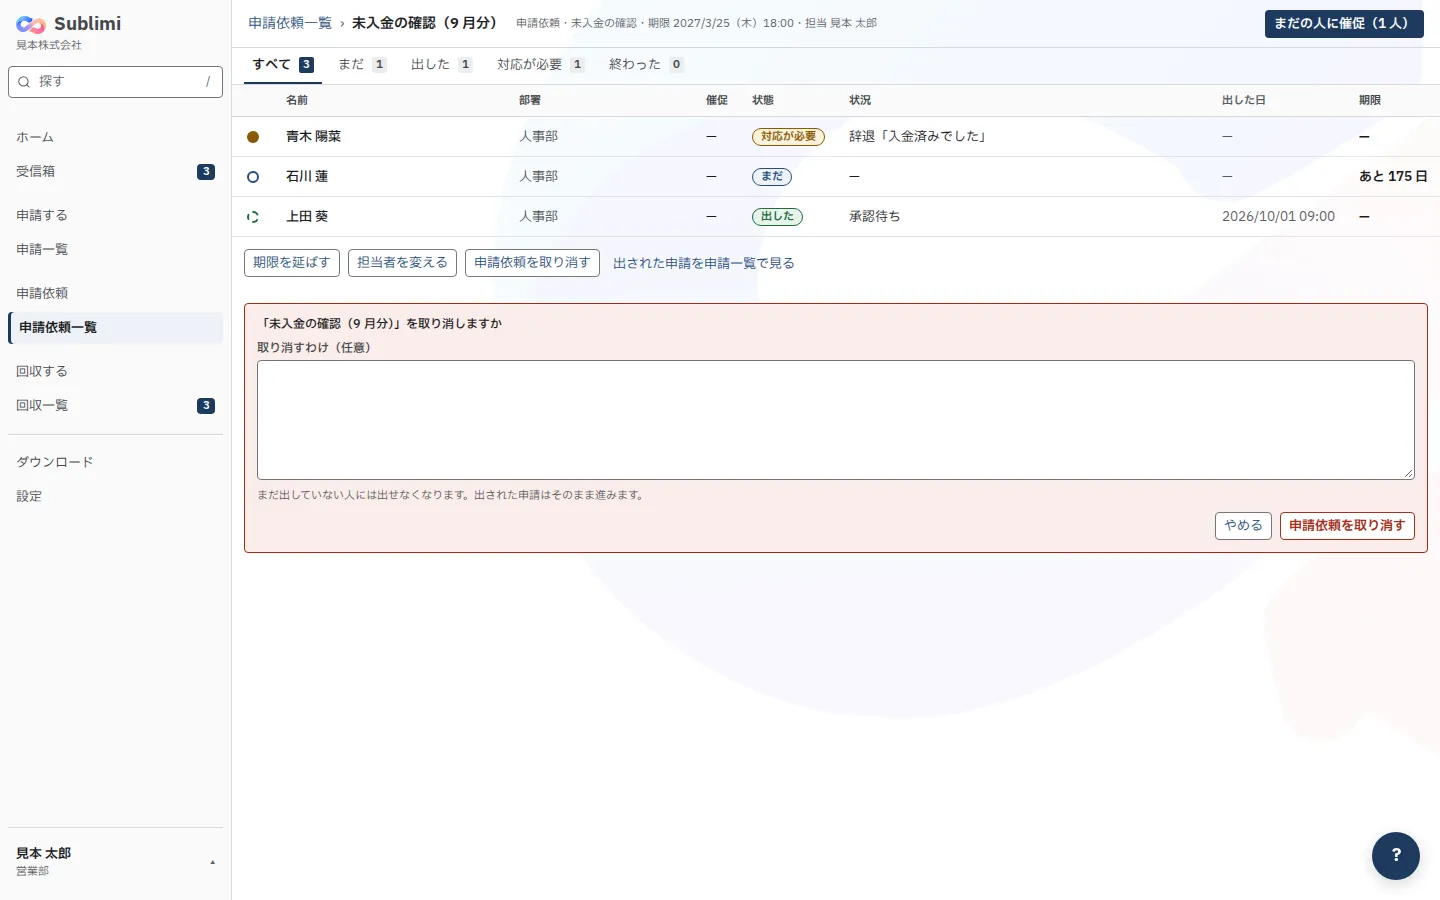Click the search magnifier icon

24,82
